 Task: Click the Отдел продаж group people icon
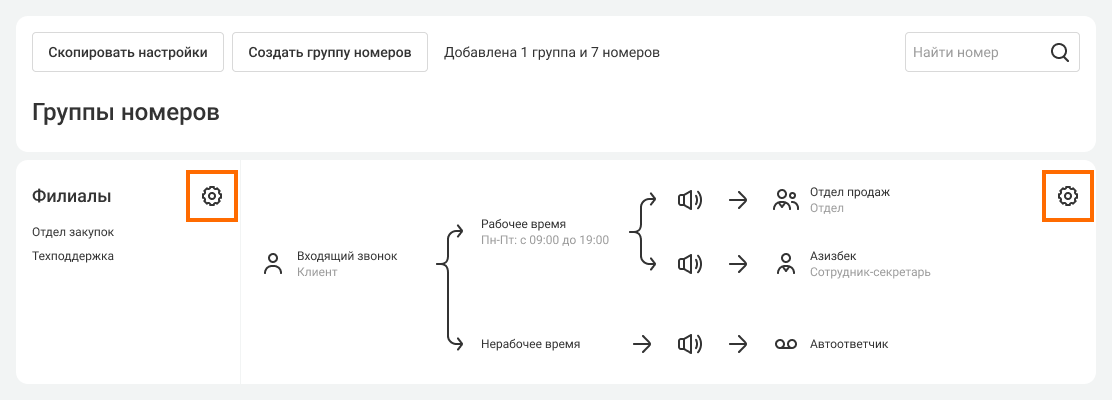pyautogui.click(x=786, y=200)
